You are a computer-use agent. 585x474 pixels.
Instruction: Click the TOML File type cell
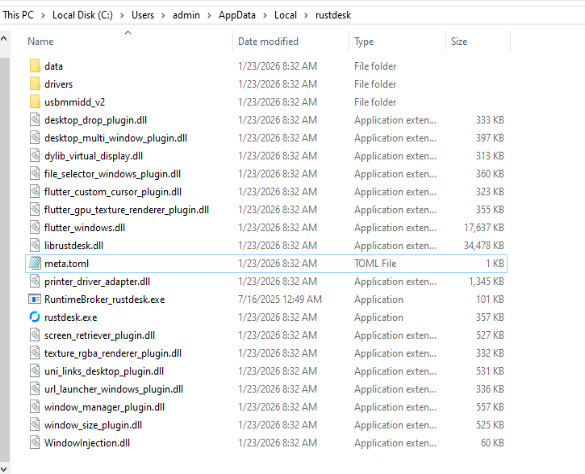pos(375,263)
